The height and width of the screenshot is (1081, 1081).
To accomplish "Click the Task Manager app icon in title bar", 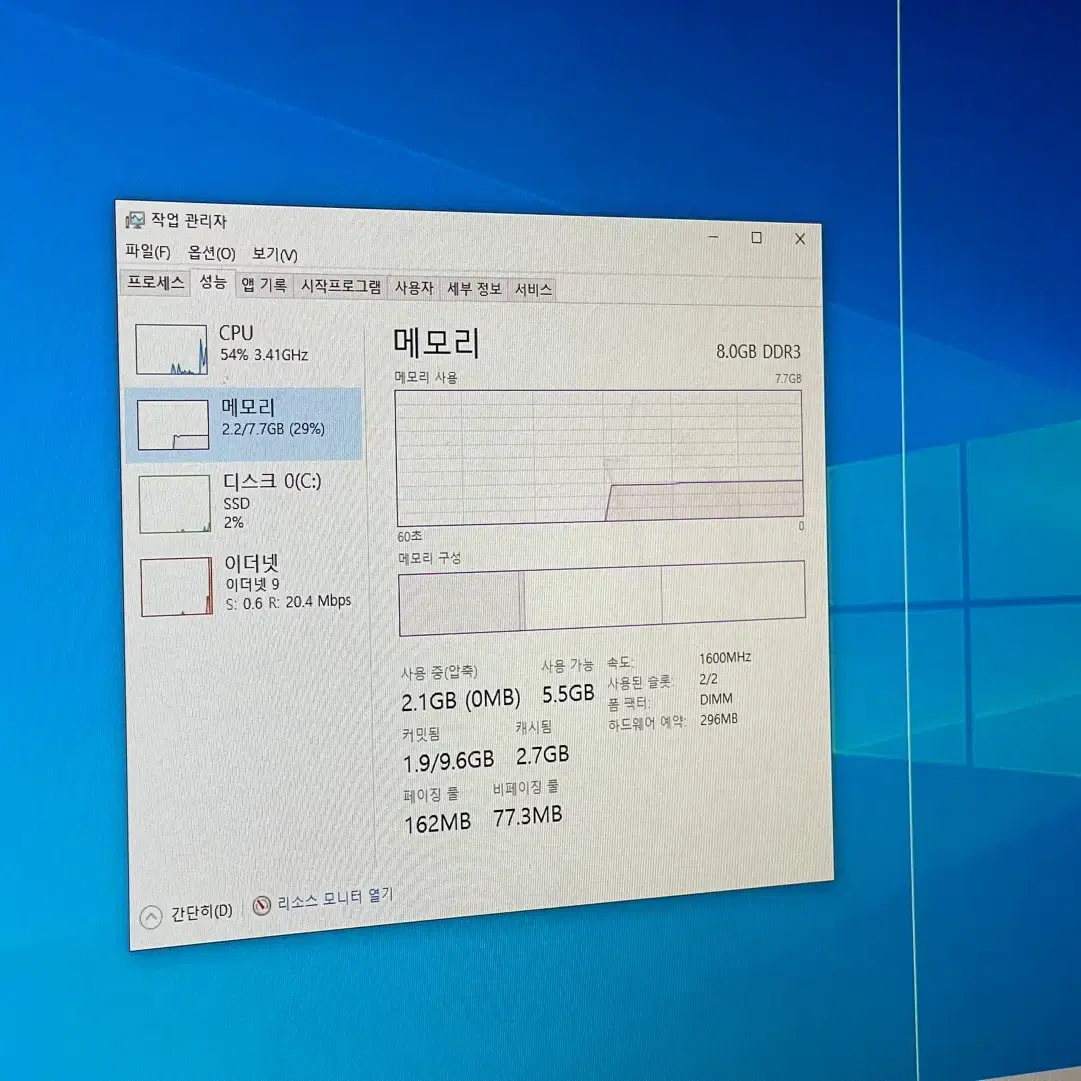I will click(135, 220).
